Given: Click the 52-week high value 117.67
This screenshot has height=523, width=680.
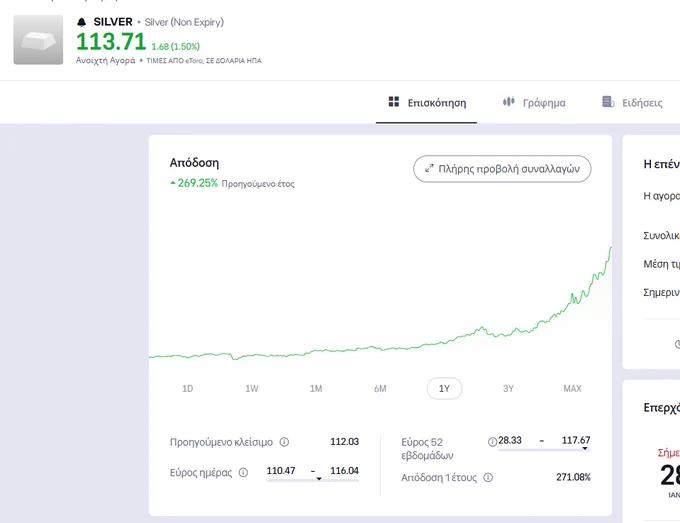Looking at the screenshot, I should [x=576, y=440].
